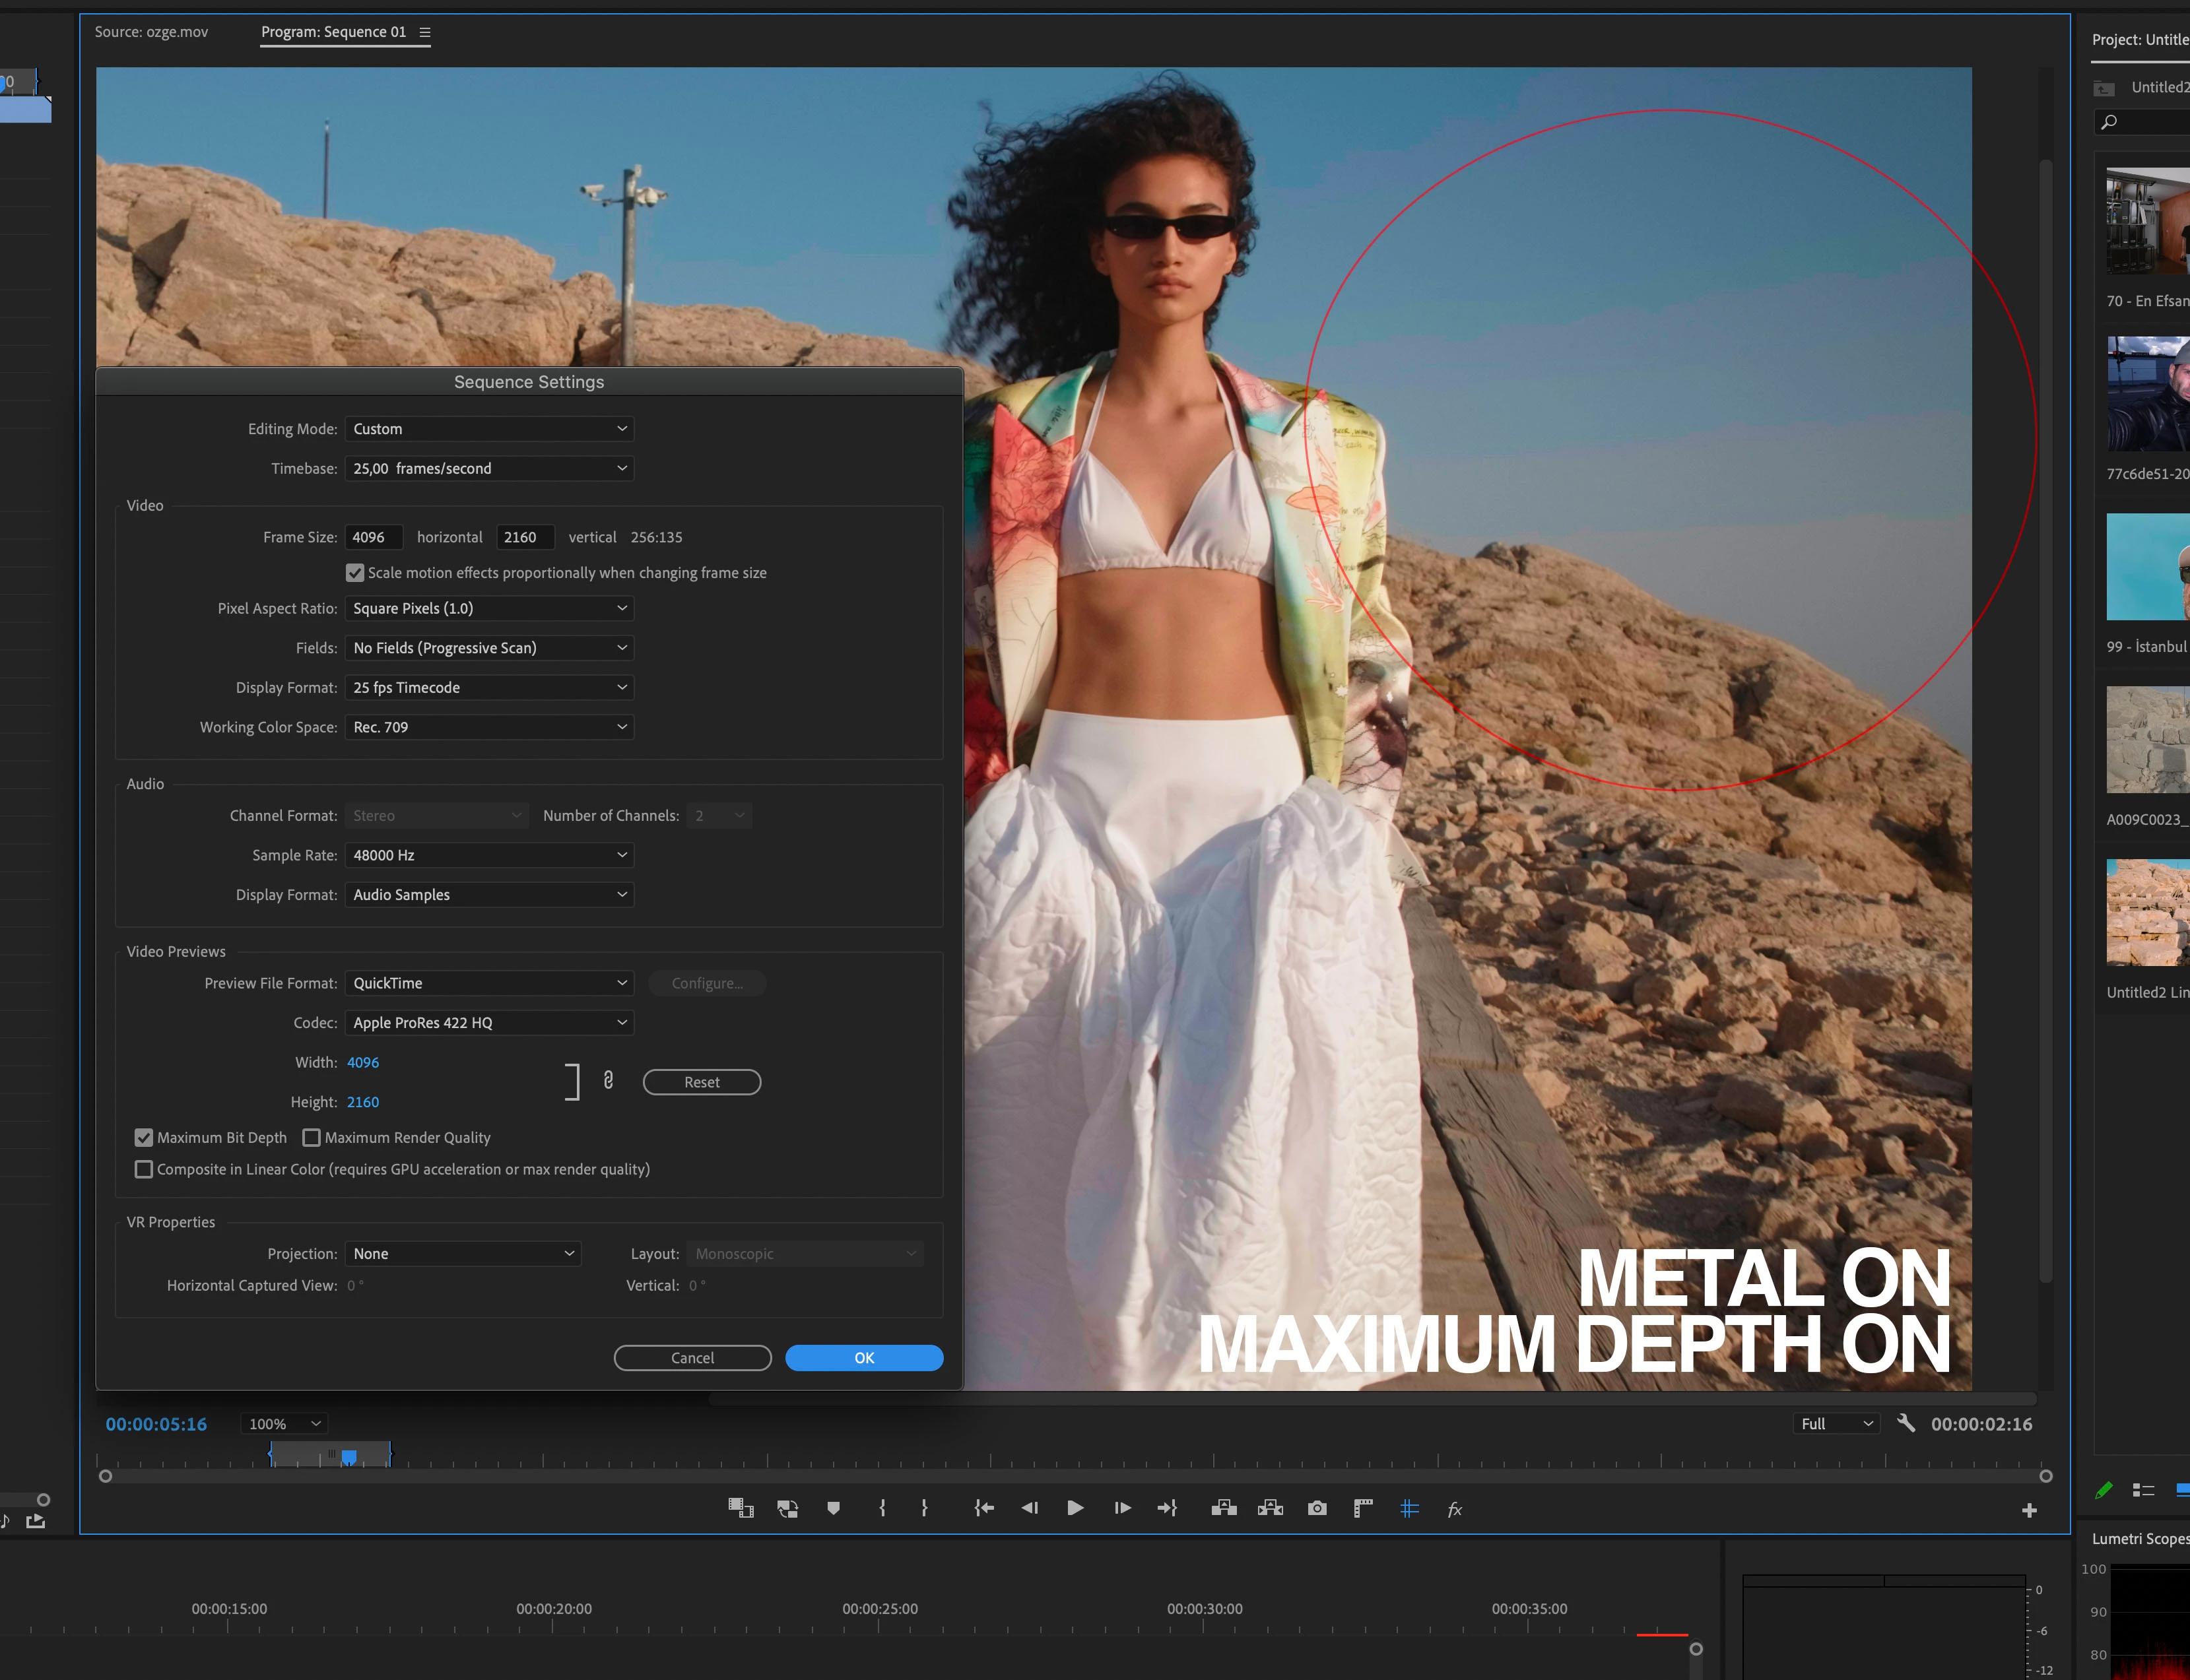
Task: Toggle the guides grid icon
Action: 1409,1508
